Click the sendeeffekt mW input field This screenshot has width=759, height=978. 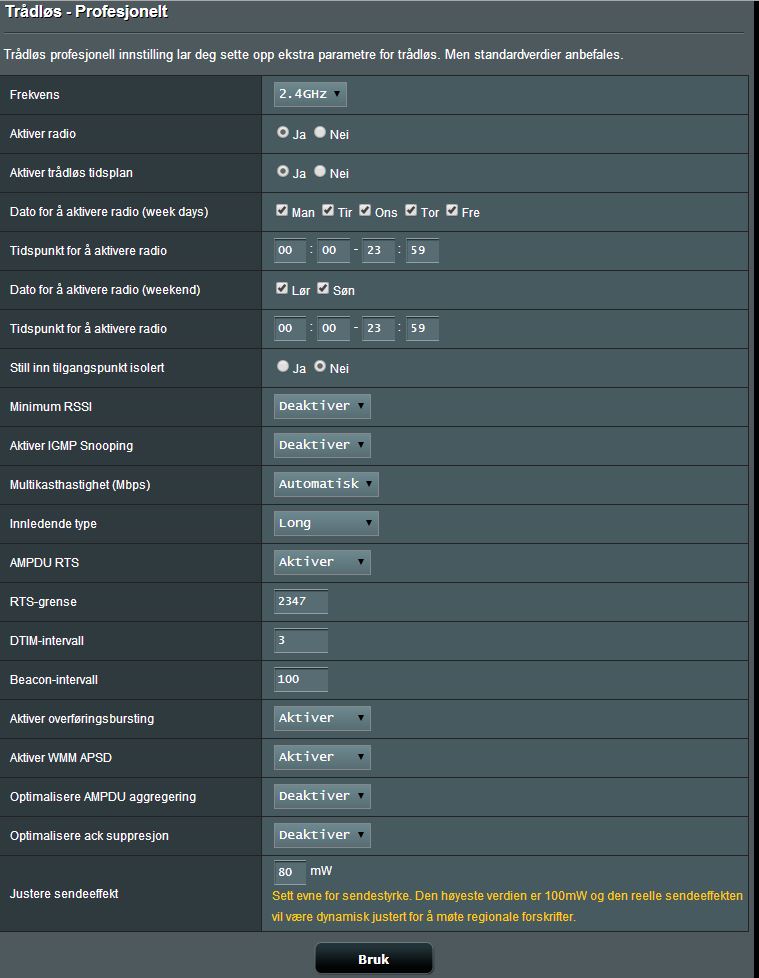(290, 872)
